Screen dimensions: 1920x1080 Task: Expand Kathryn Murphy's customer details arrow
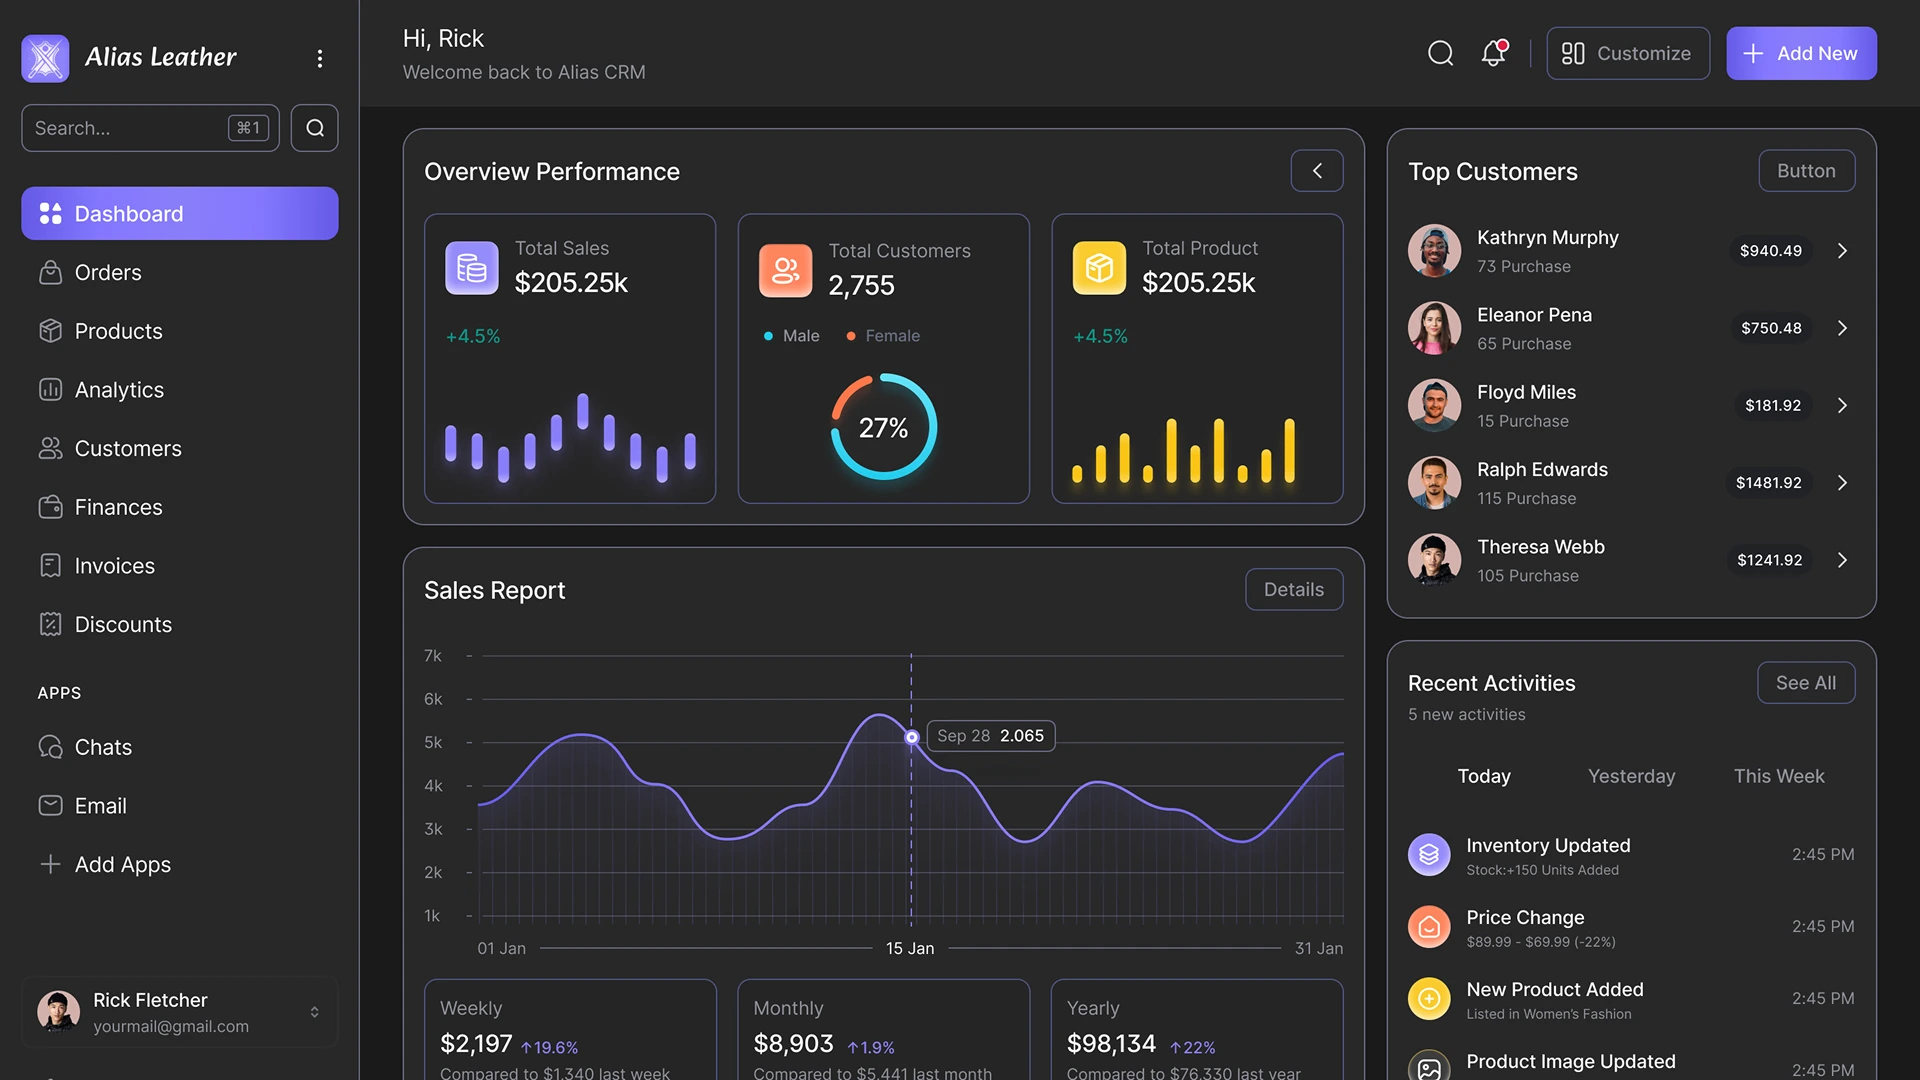pyautogui.click(x=1843, y=251)
